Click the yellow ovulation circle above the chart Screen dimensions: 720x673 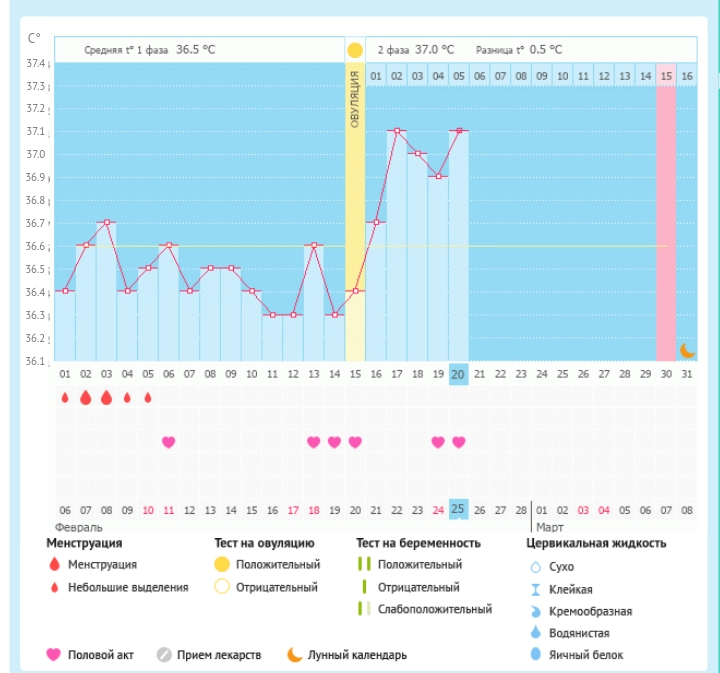tap(355, 50)
